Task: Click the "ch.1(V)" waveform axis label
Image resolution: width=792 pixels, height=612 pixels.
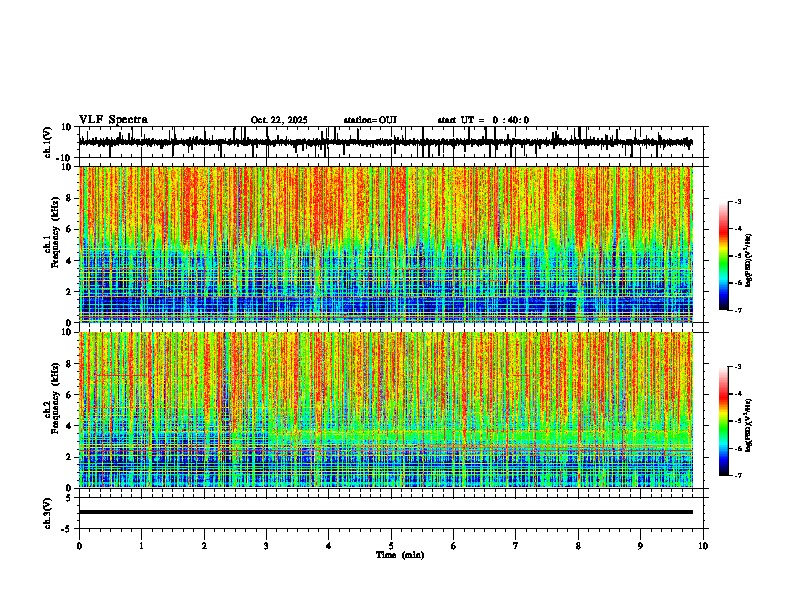Action: (x=48, y=142)
